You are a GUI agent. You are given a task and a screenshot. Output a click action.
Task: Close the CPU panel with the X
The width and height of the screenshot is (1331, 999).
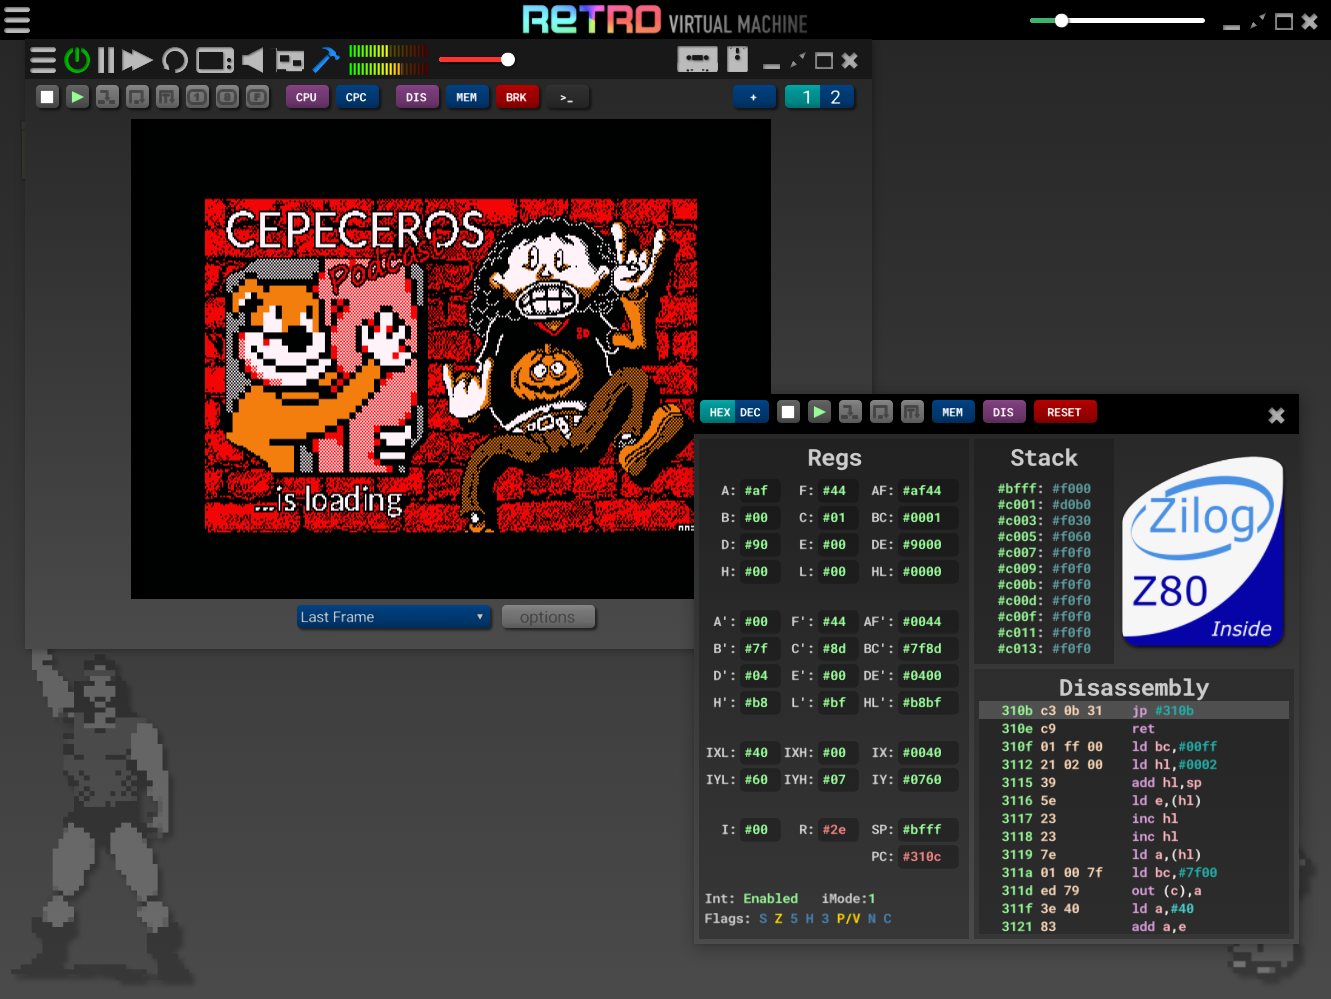[1276, 415]
